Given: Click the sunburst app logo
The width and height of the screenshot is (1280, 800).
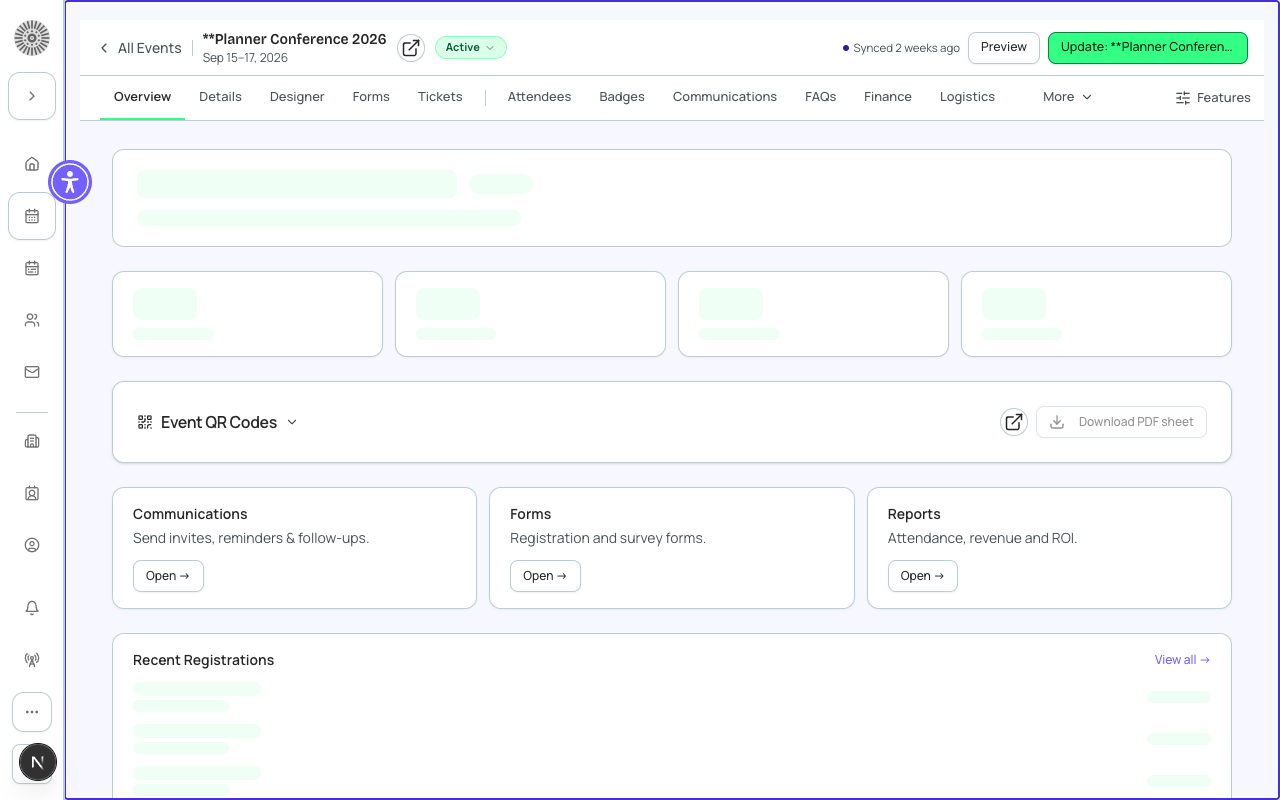Looking at the screenshot, I should pyautogui.click(x=32, y=38).
